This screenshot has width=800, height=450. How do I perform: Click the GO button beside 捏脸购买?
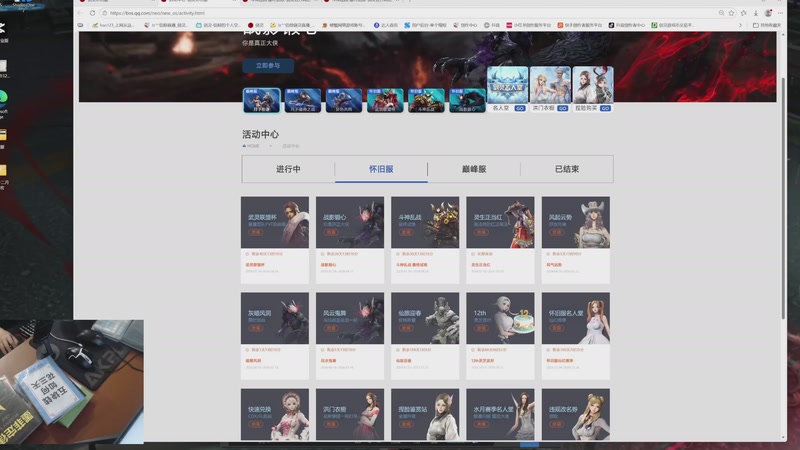pyautogui.click(x=605, y=108)
